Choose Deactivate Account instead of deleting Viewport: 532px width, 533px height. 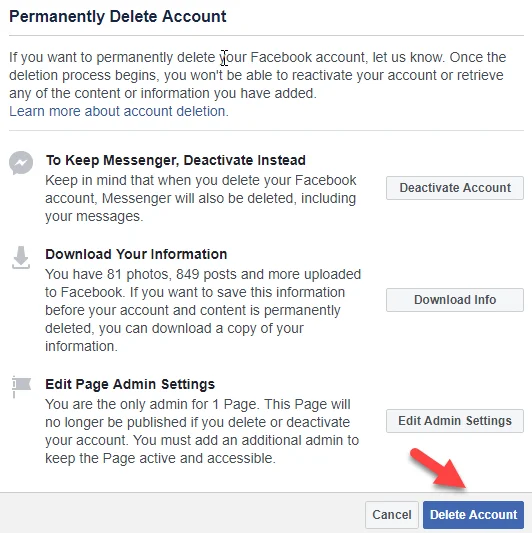coord(455,188)
